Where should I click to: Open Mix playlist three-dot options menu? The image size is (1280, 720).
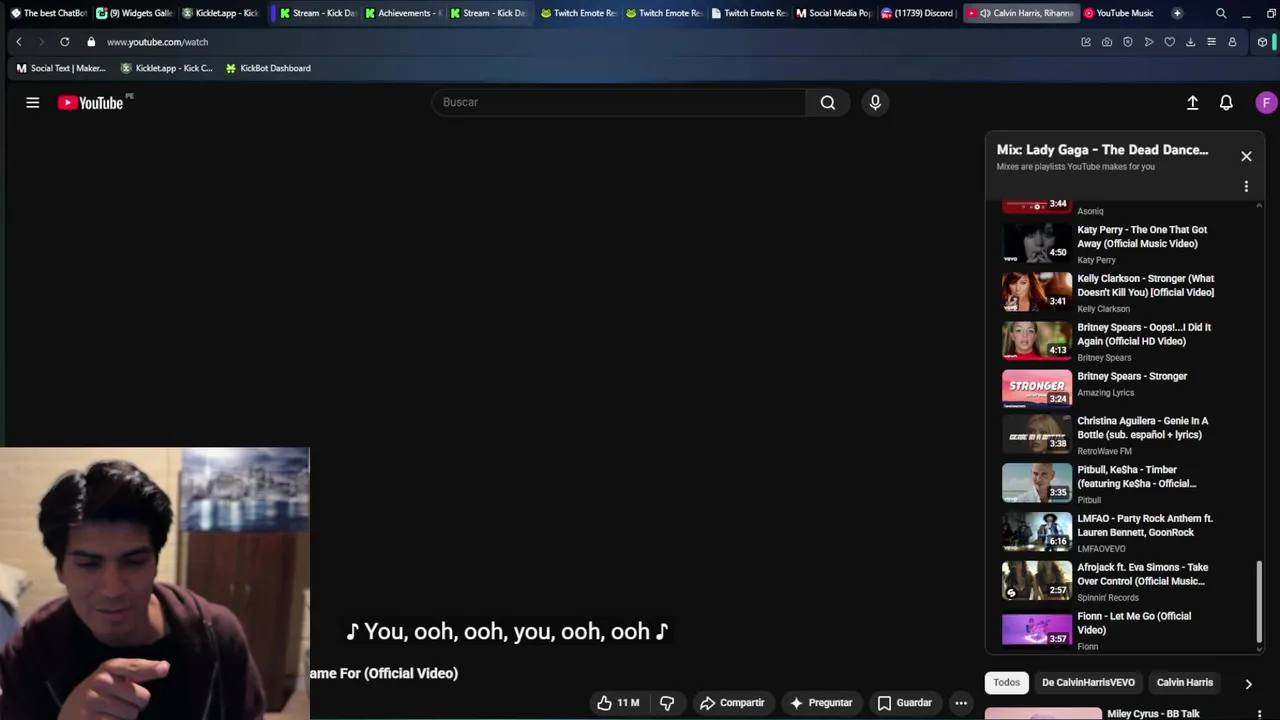coord(1246,187)
